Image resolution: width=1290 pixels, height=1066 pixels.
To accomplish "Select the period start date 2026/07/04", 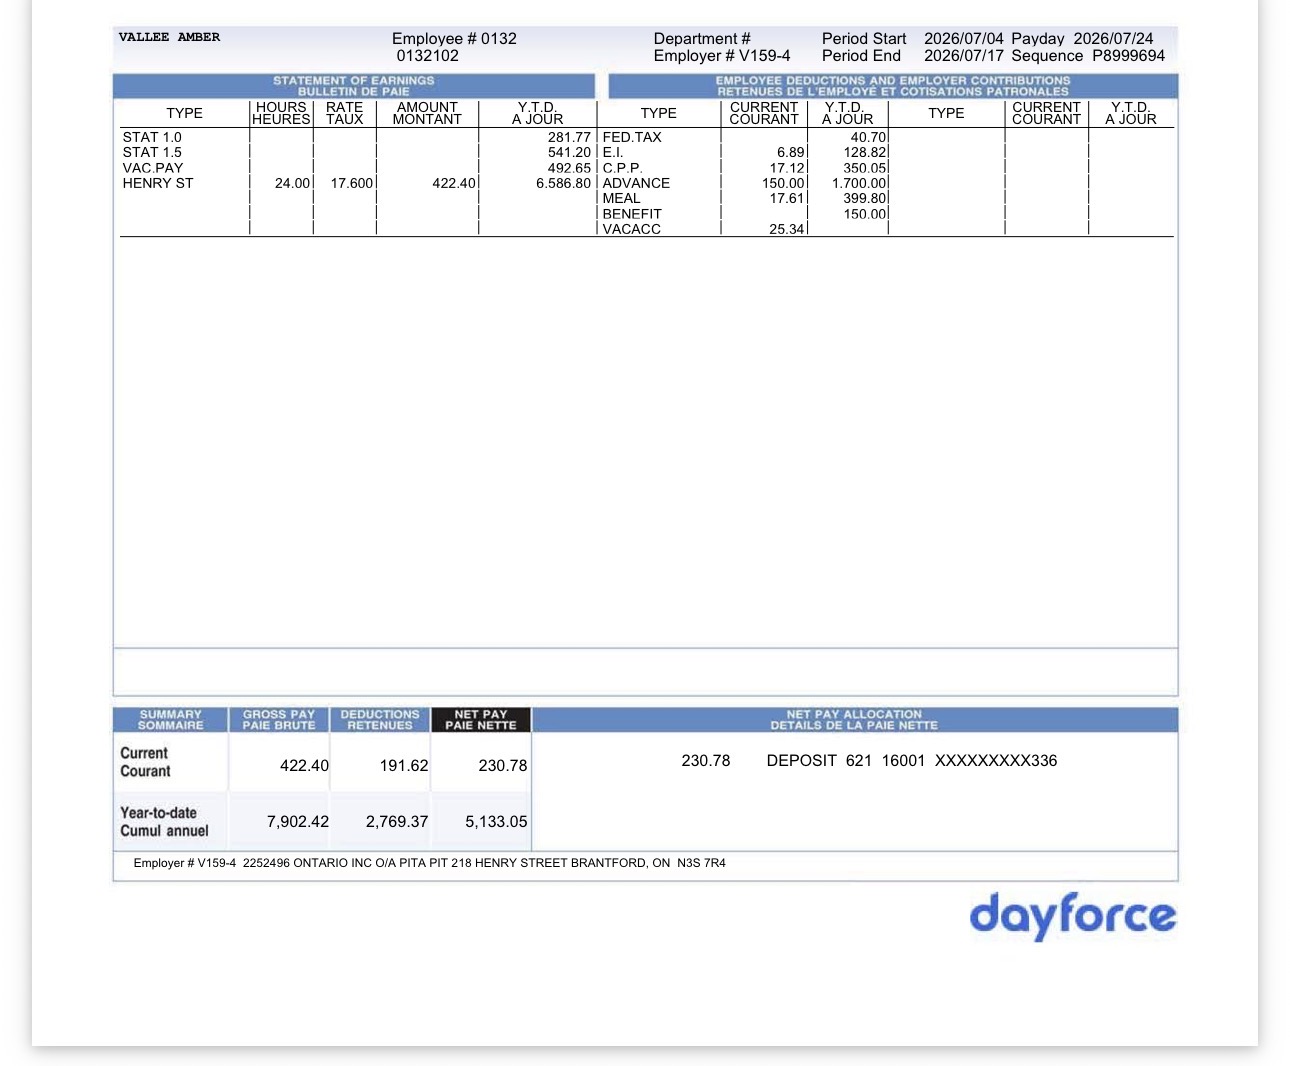I will (x=963, y=38).
